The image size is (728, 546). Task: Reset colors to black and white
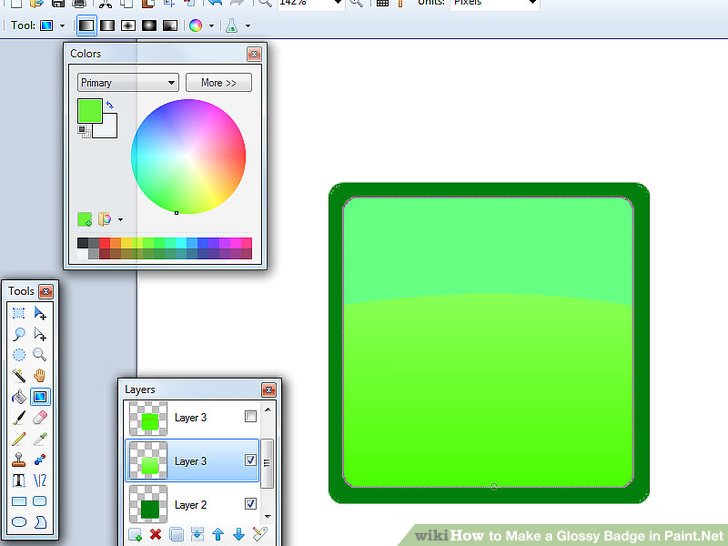(84, 131)
